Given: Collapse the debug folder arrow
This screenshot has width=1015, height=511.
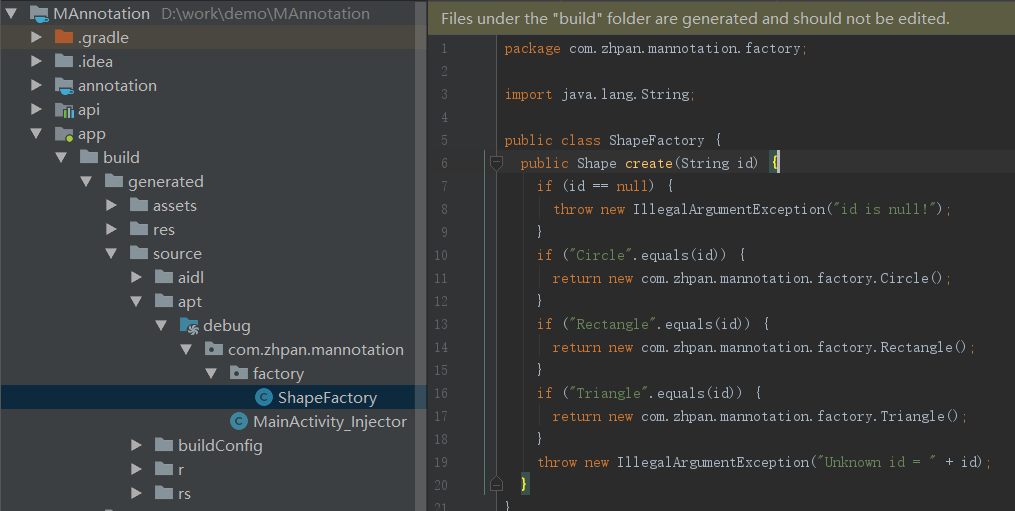Looking at the screenshot, I should point(161,325).
